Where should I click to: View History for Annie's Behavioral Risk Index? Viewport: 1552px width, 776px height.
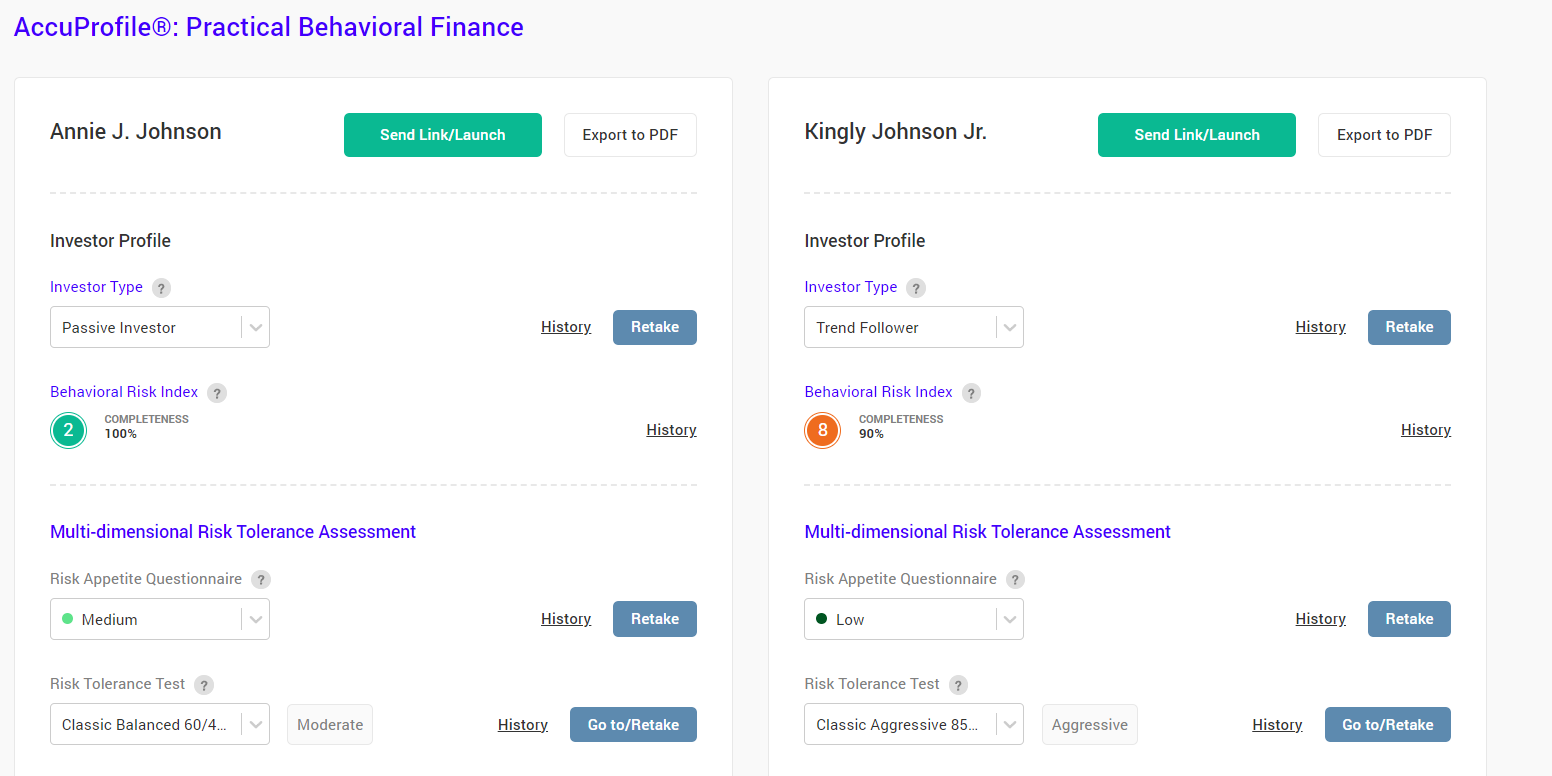coord(671,430)
